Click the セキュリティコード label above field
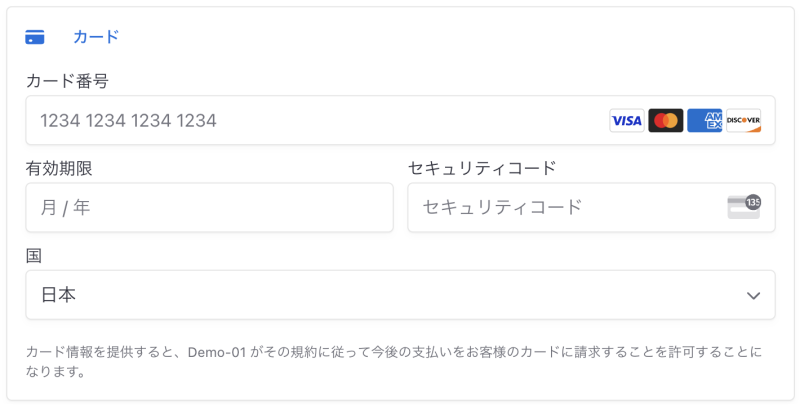Screen dimensions: 800x411 482,168
